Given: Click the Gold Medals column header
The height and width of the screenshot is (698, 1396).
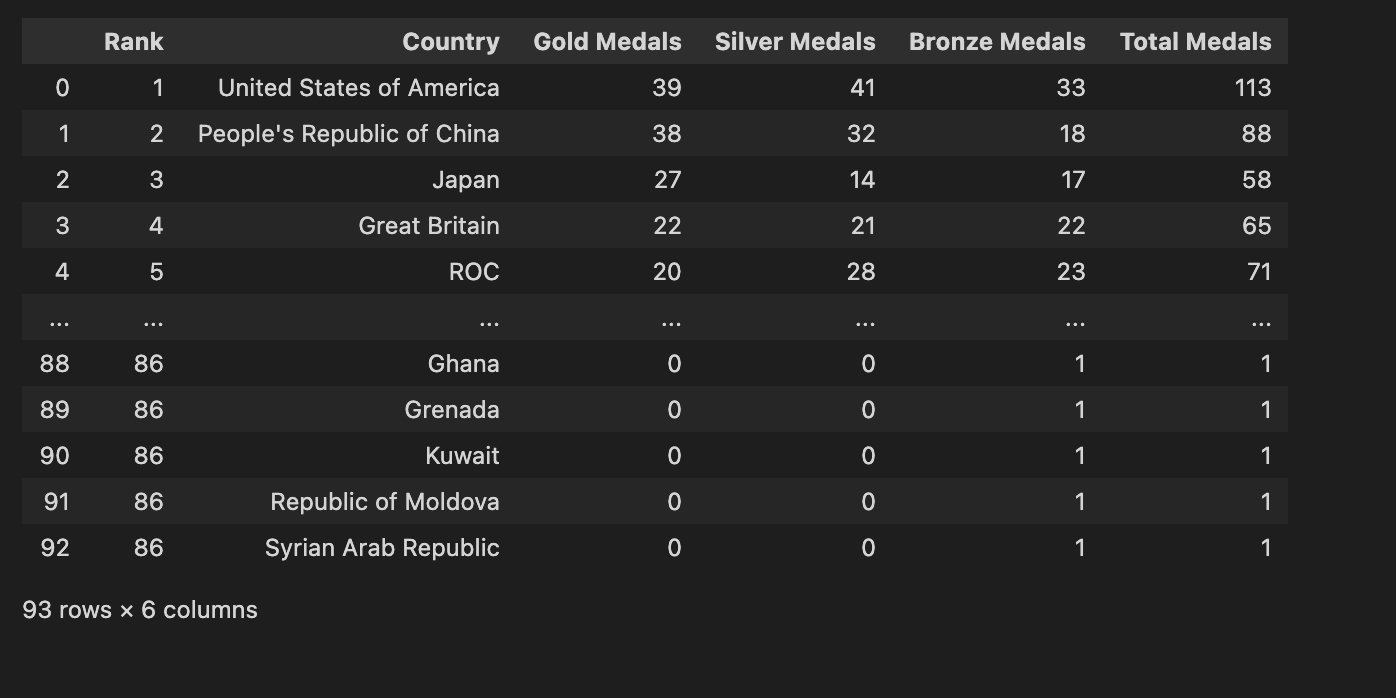Looking at the screenshot, I should [607, 42].
